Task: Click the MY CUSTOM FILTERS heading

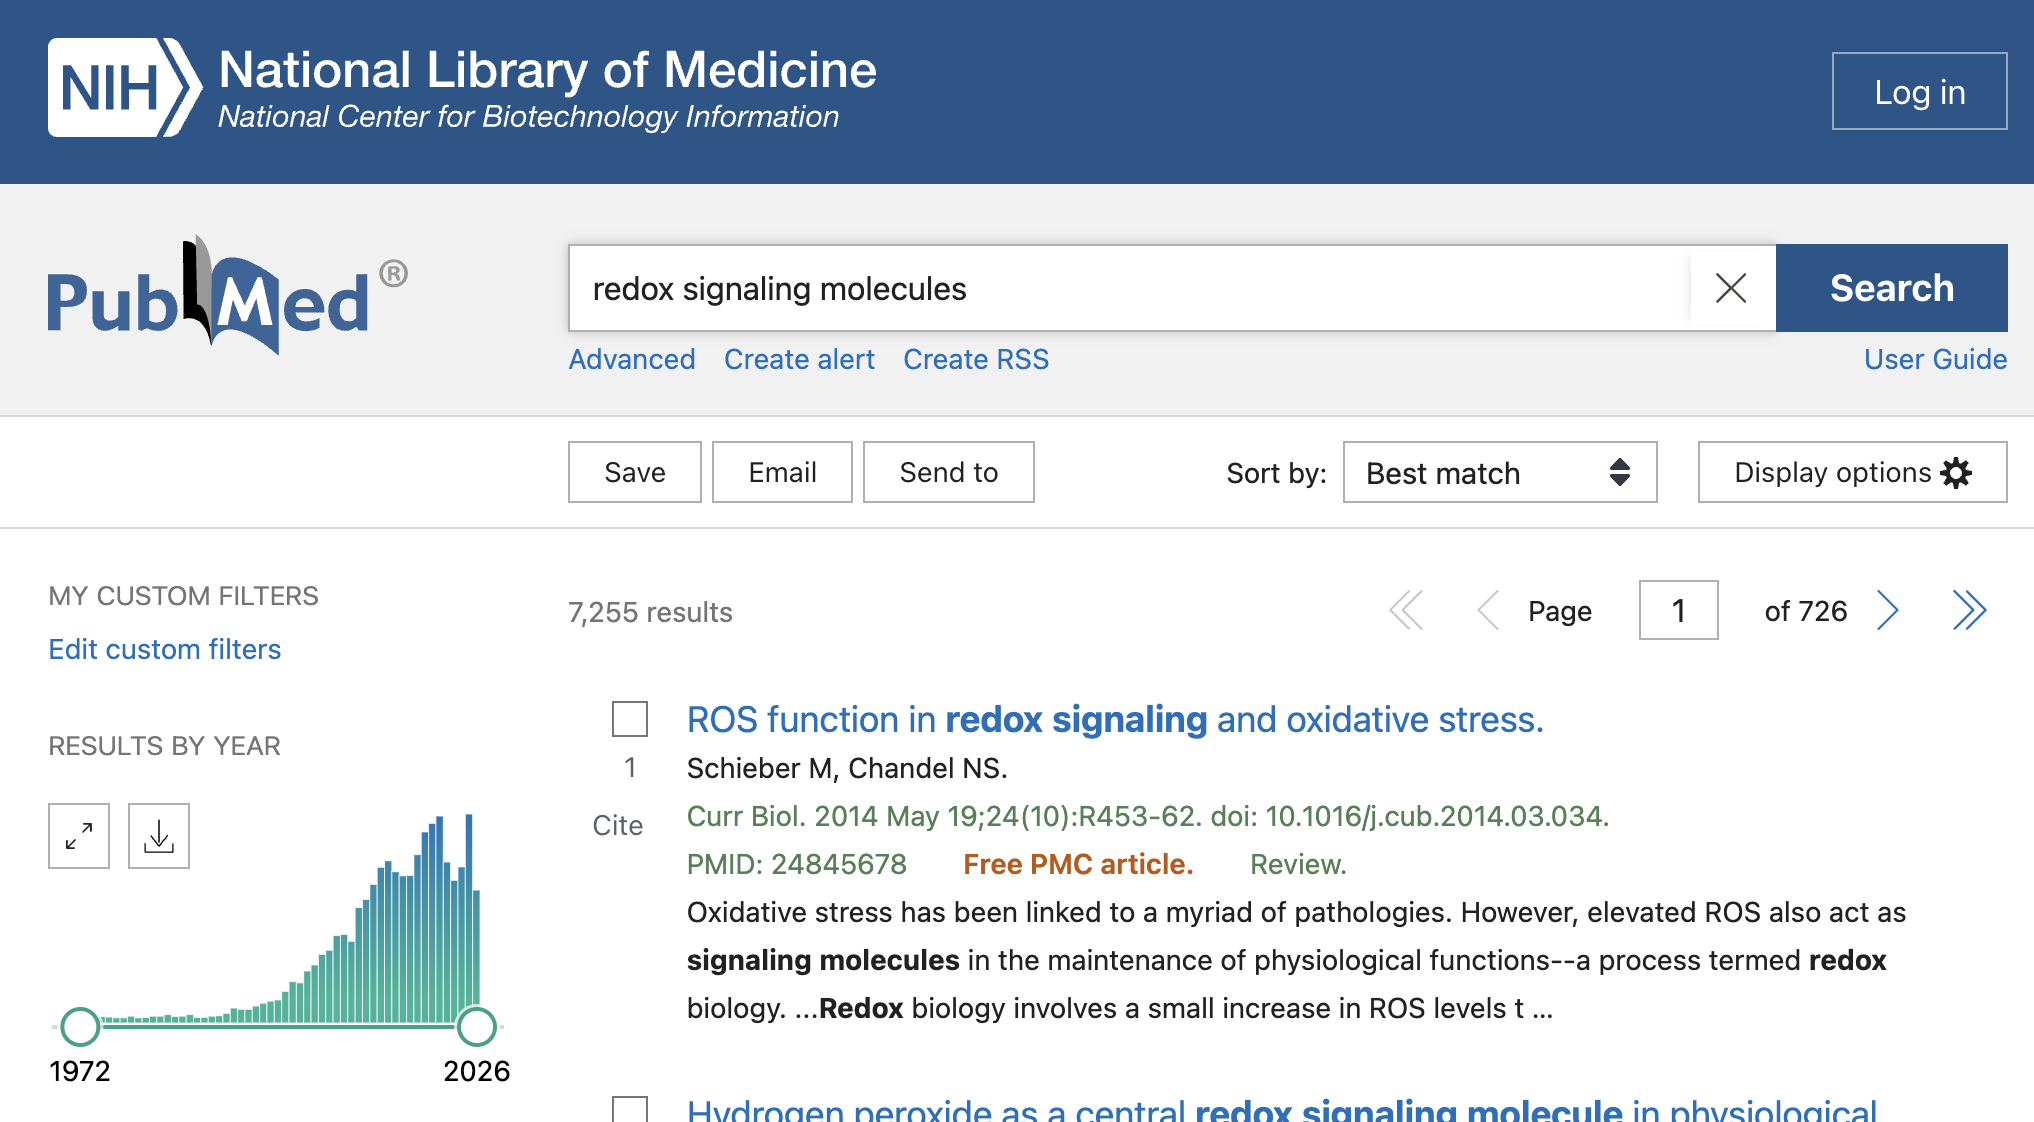Action: click(183, 596)
